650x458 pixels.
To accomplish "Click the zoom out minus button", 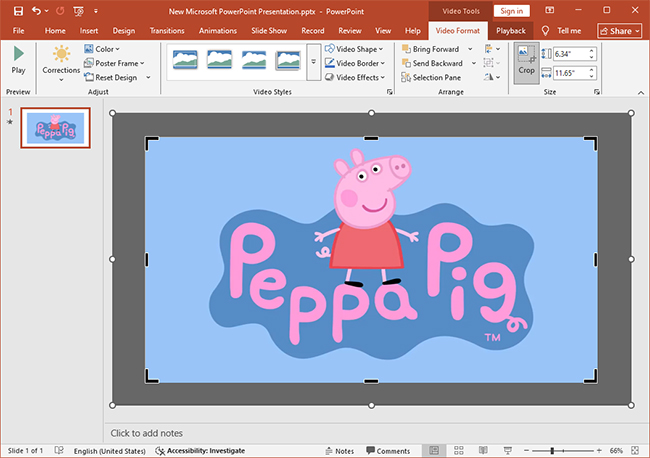I will pyautogui.click(x=526, y=451).
